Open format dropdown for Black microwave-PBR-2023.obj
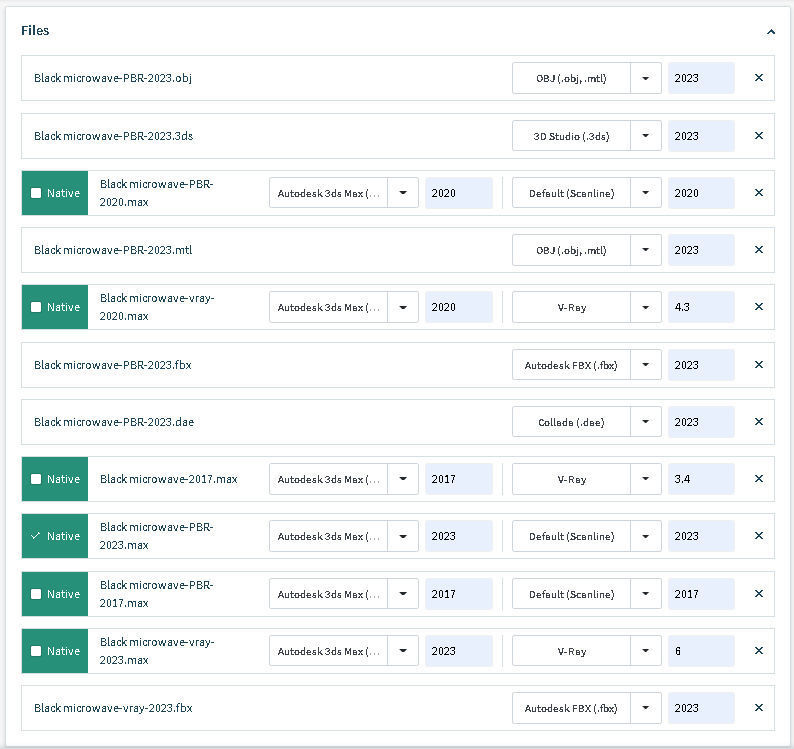The image size is (794, 749). pos(646,78)
